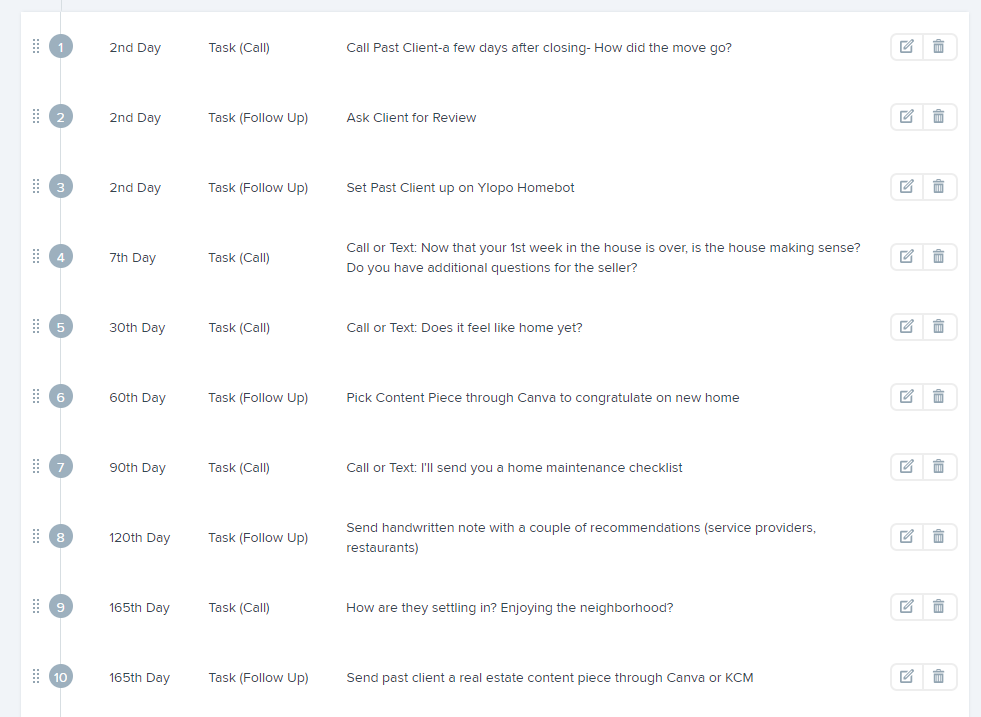Click the drag handle for step 1
The height and width of the screenshot is (717, 981).
pos(36,46)
